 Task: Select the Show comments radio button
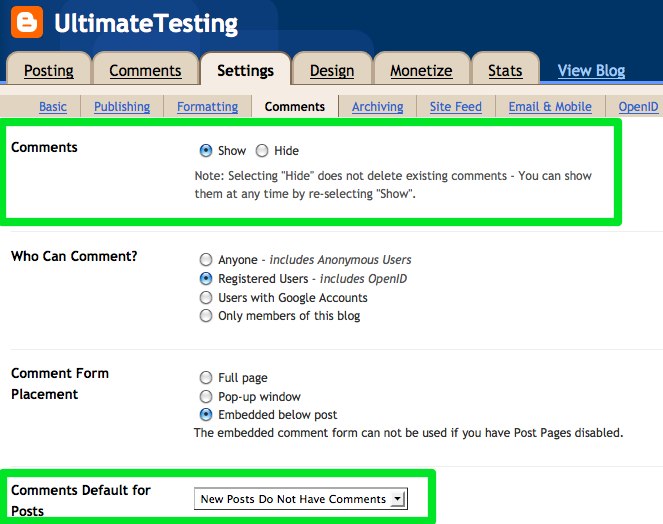pyautogui.click(x=206, y=151)
